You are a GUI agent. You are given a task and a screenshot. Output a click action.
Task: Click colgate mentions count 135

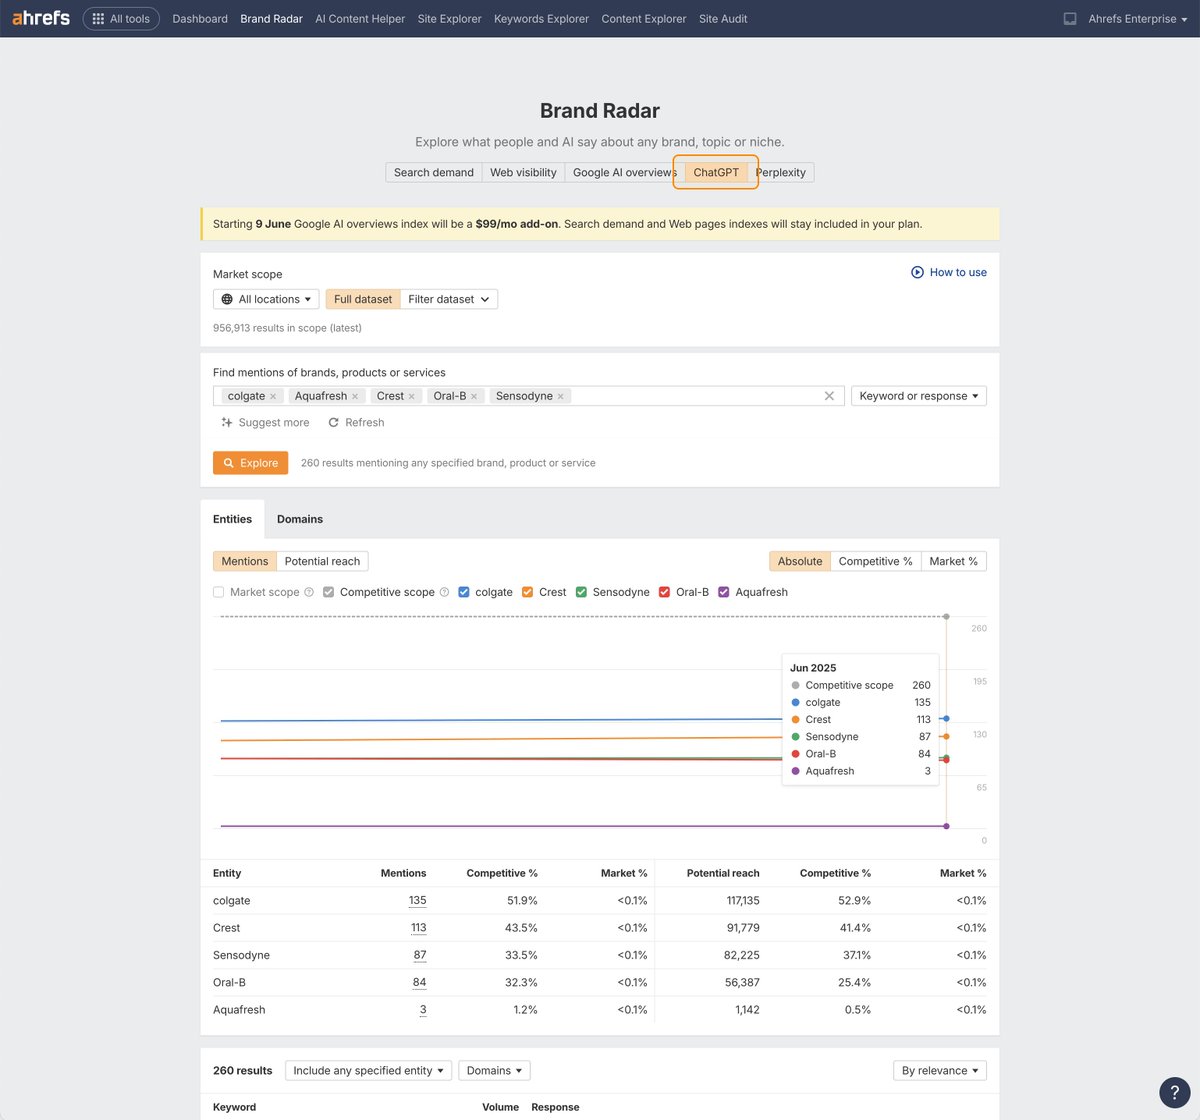[418, 901]
